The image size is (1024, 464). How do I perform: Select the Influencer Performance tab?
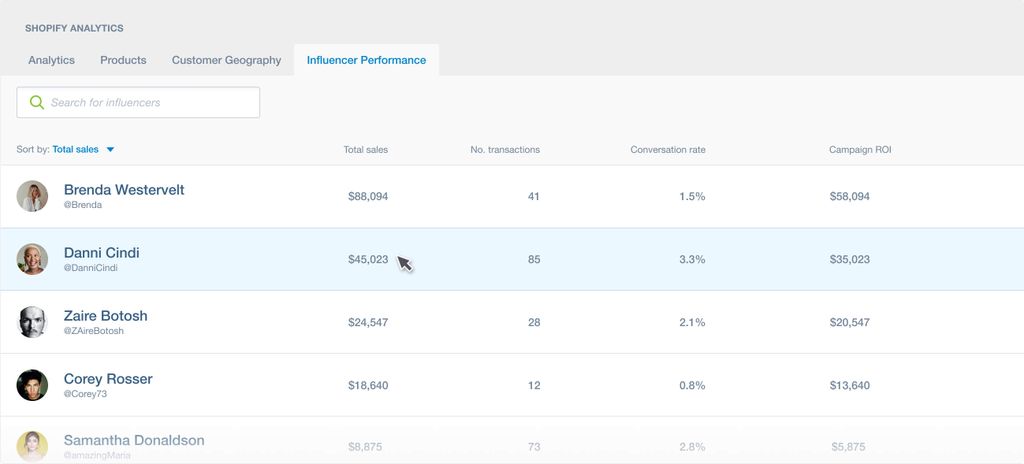(x=366, y=60)
